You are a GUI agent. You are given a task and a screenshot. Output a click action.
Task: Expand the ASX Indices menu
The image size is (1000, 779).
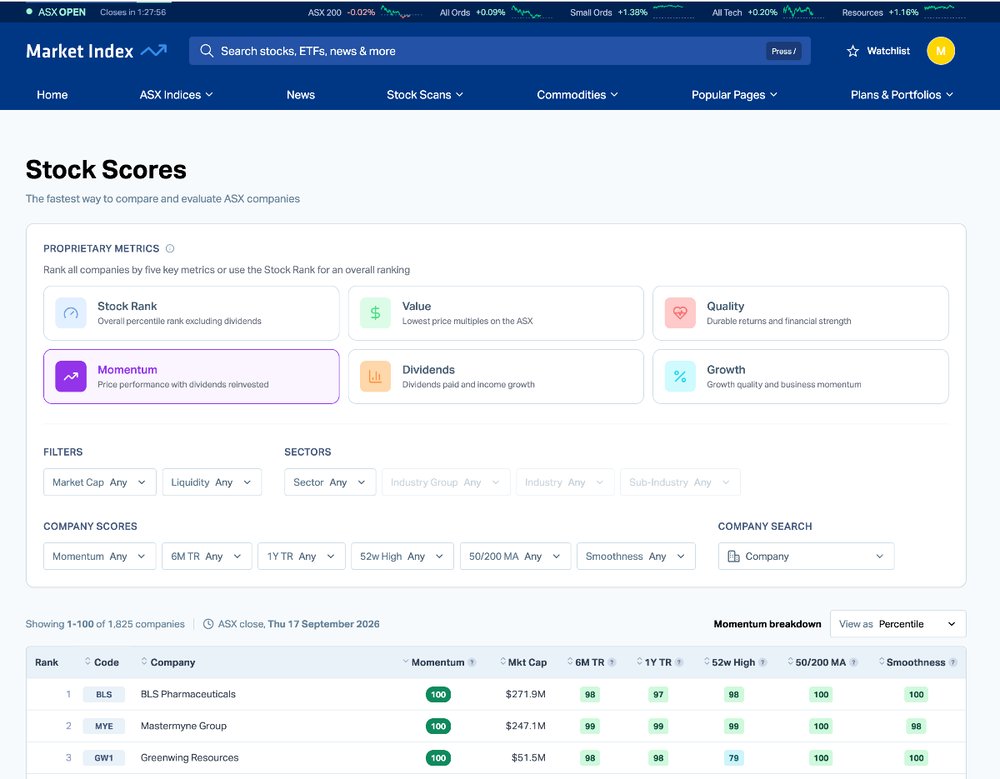(x=176, y=94)
